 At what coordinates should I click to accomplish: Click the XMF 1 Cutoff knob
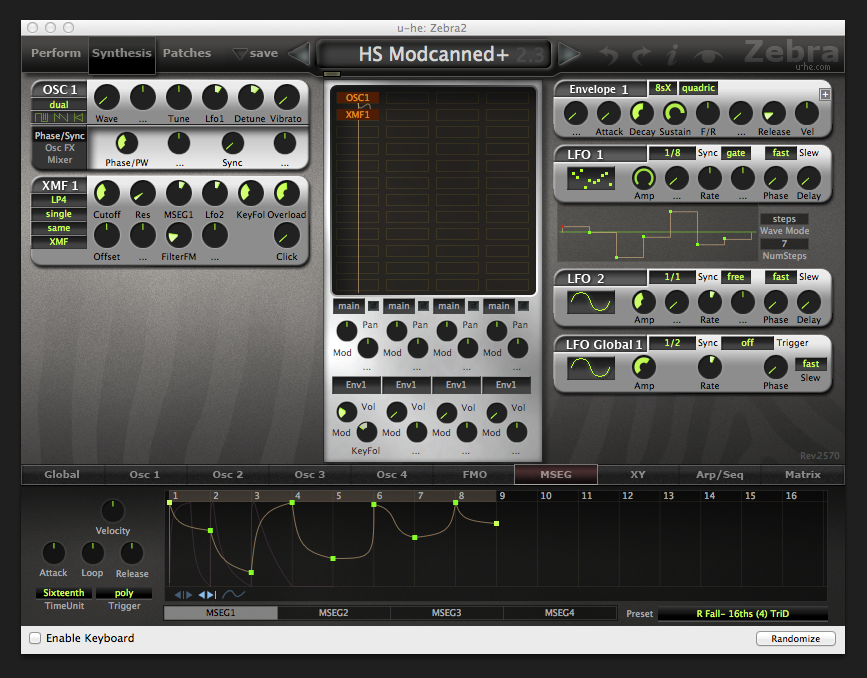click(106, 193)
